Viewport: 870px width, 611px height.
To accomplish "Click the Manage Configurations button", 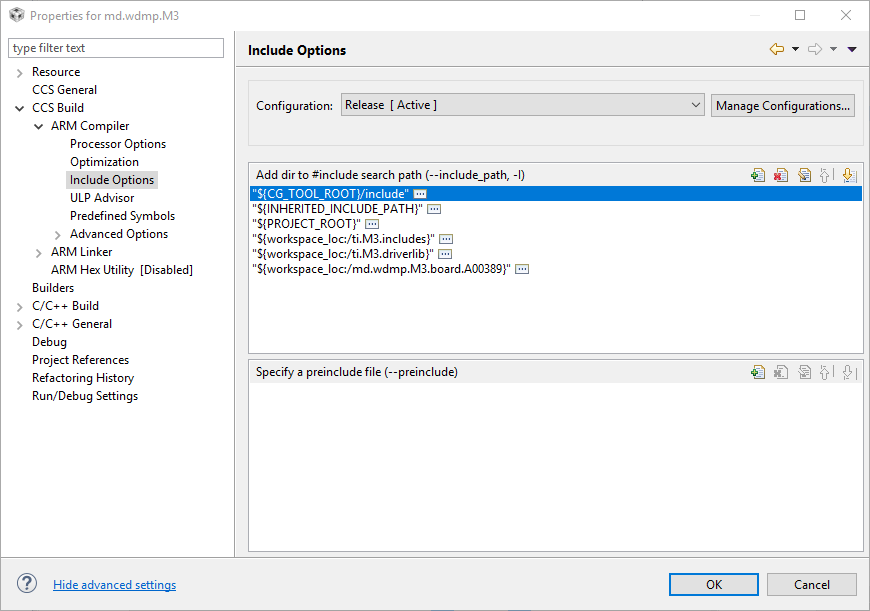I will coord(783,105).
